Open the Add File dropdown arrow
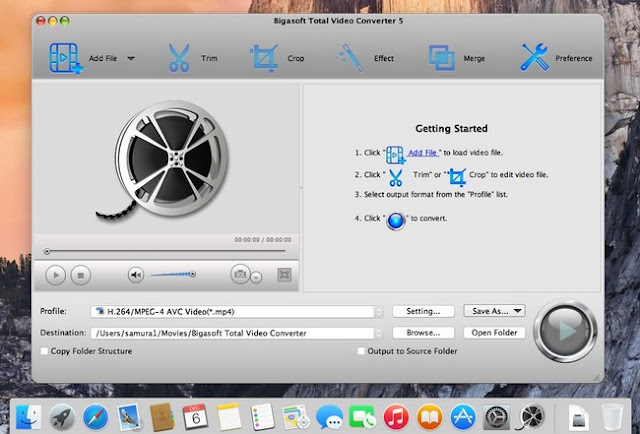The height and width of the screenshot is (434, 640). point(131,59)
